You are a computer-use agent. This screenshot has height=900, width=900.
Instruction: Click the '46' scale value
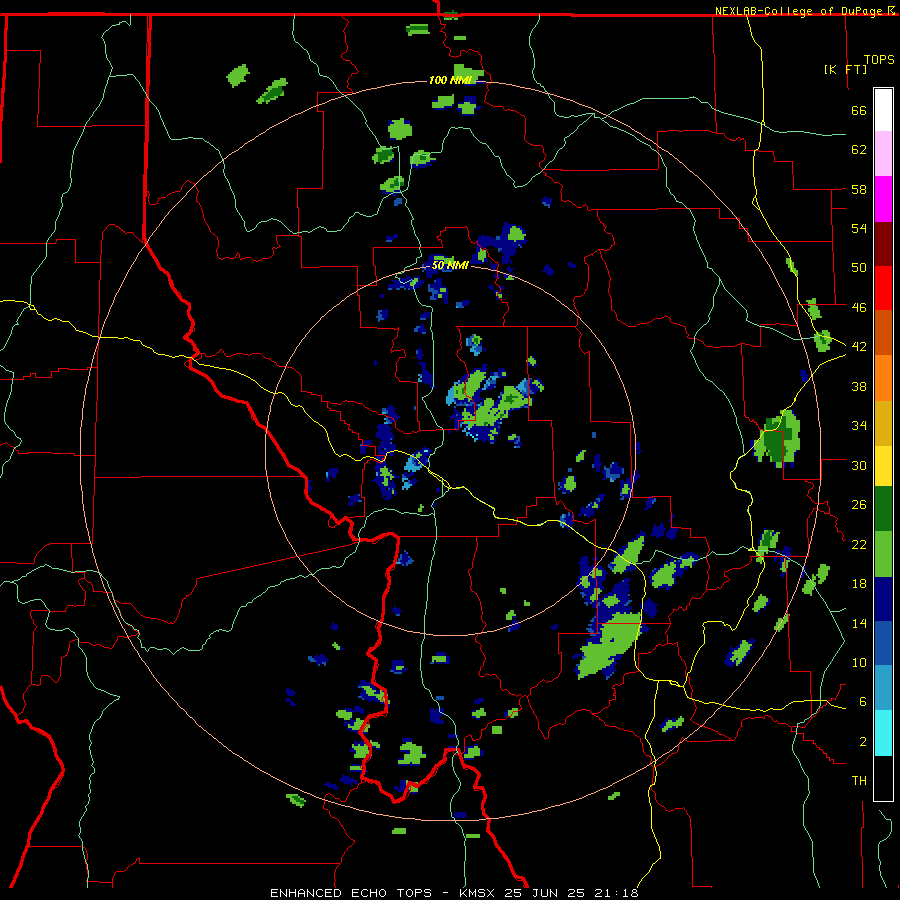coord(859,307)
